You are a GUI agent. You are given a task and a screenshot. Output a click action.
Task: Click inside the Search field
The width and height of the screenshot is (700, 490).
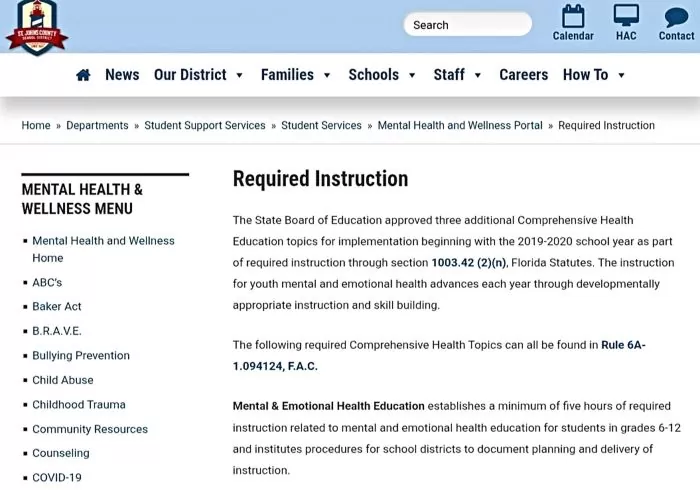(x=467, y=25)
